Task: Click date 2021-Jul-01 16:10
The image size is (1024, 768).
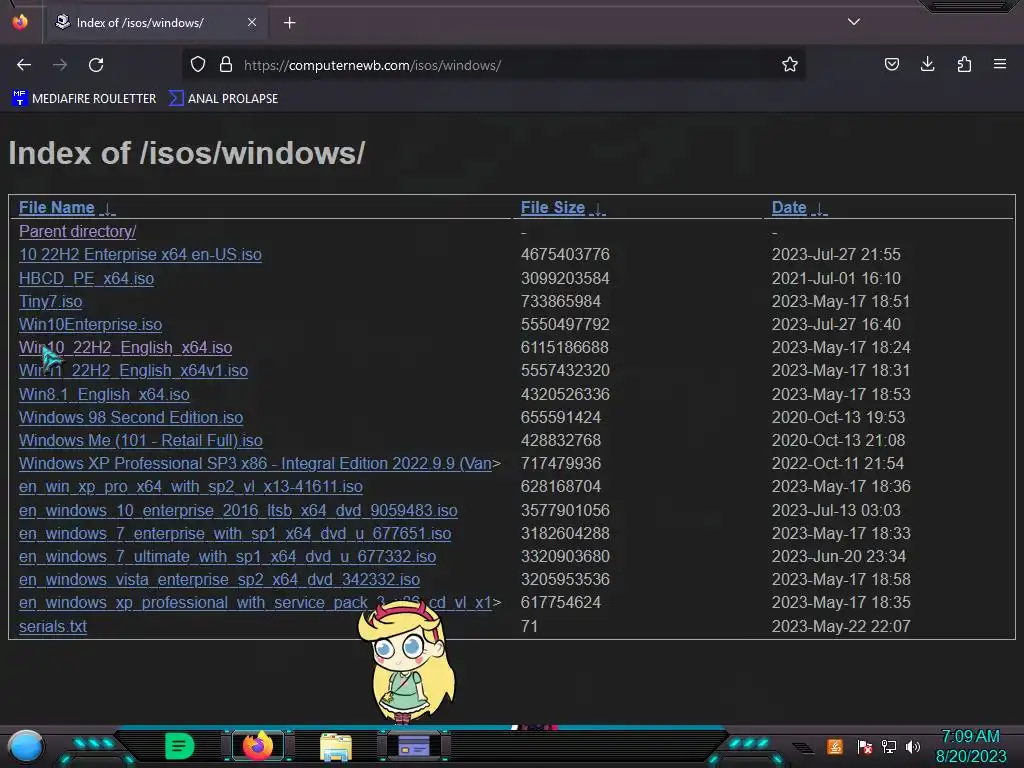Action: click(x=836, y=278)
